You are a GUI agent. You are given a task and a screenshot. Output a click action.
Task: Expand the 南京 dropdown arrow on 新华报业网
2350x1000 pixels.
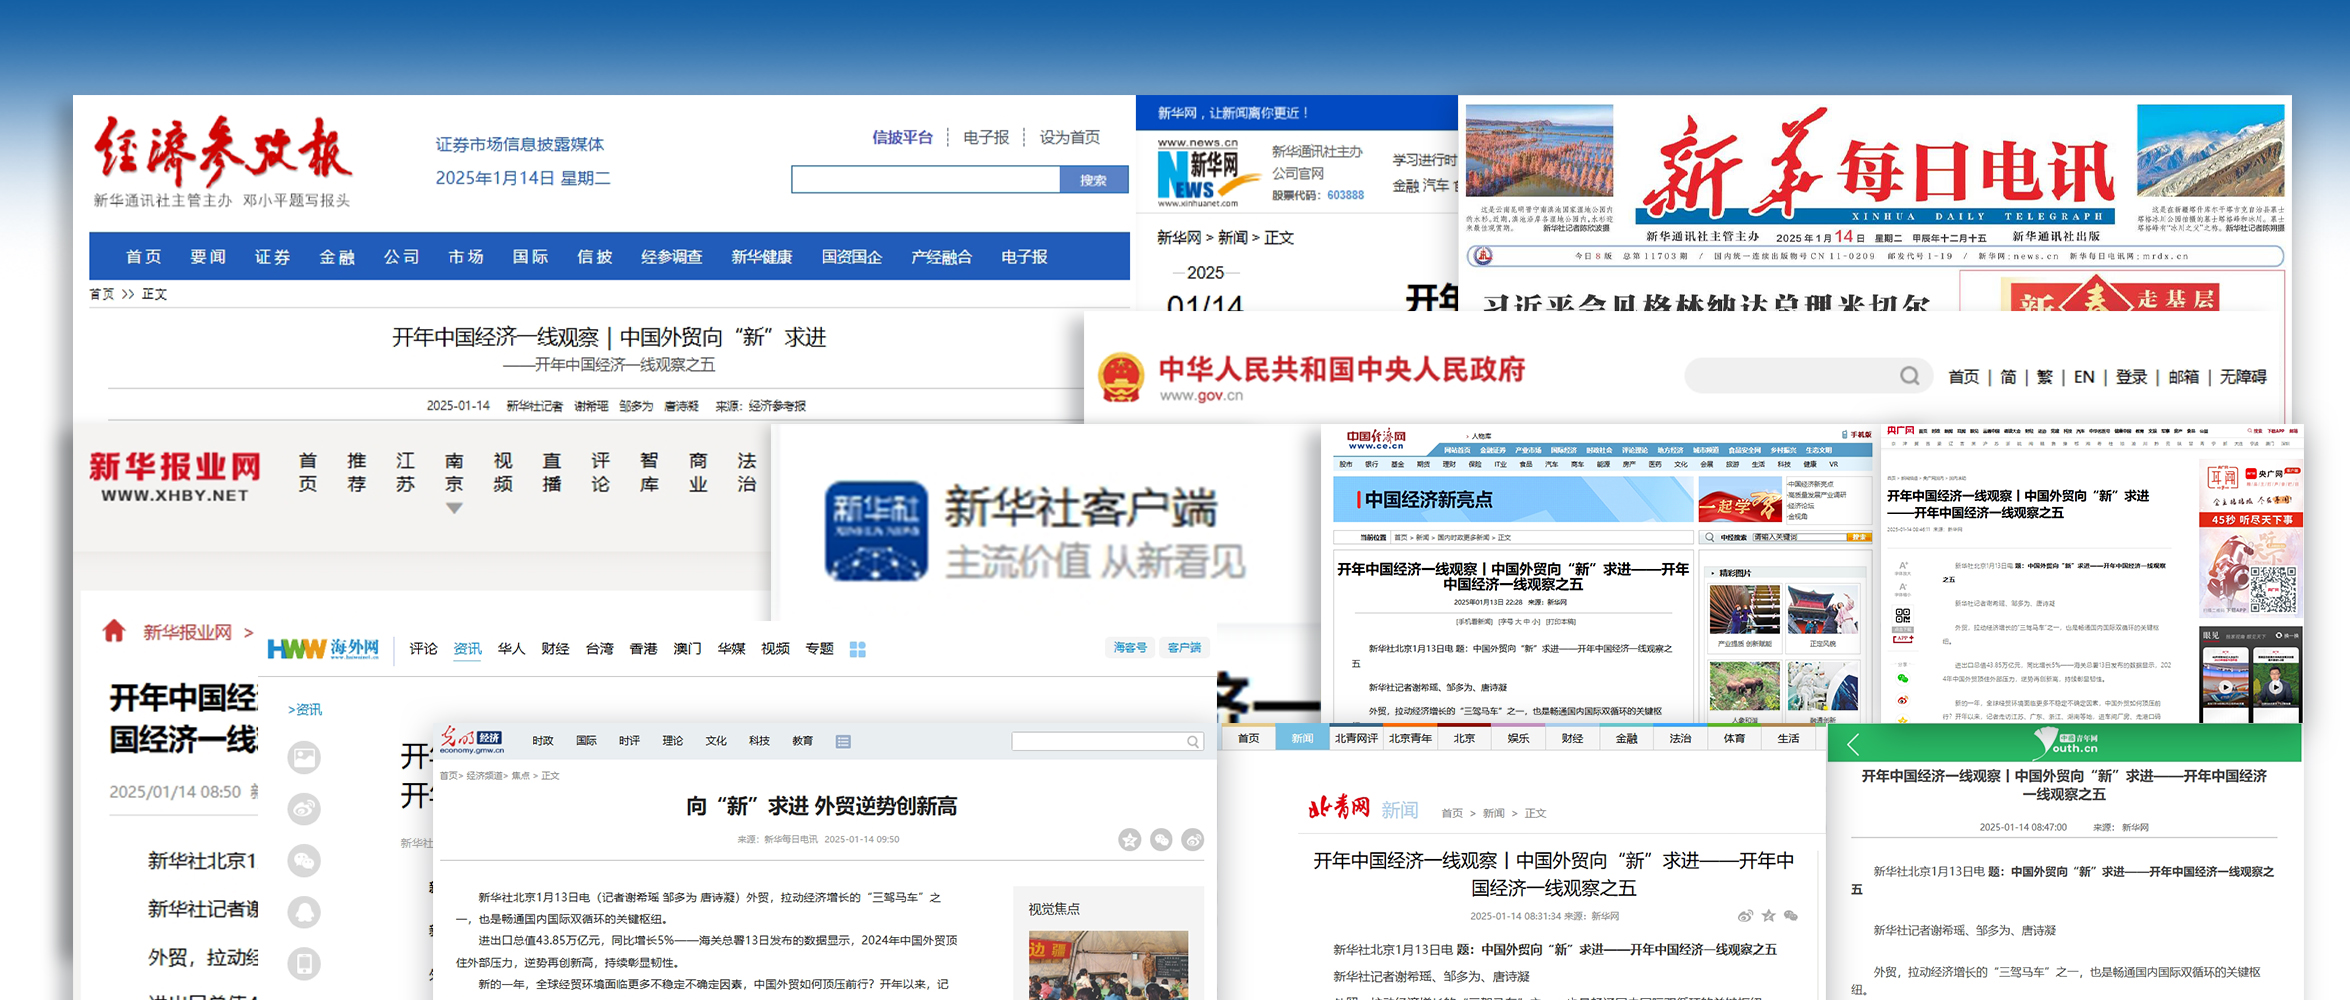tap(454, 508)
